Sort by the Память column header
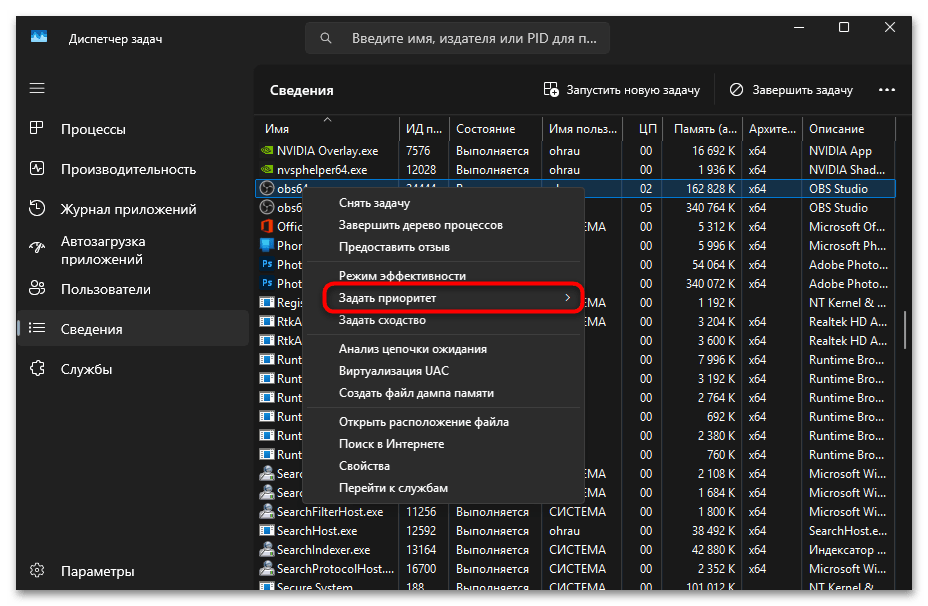This screenshot has width=928, height=606. click(702, 128)
